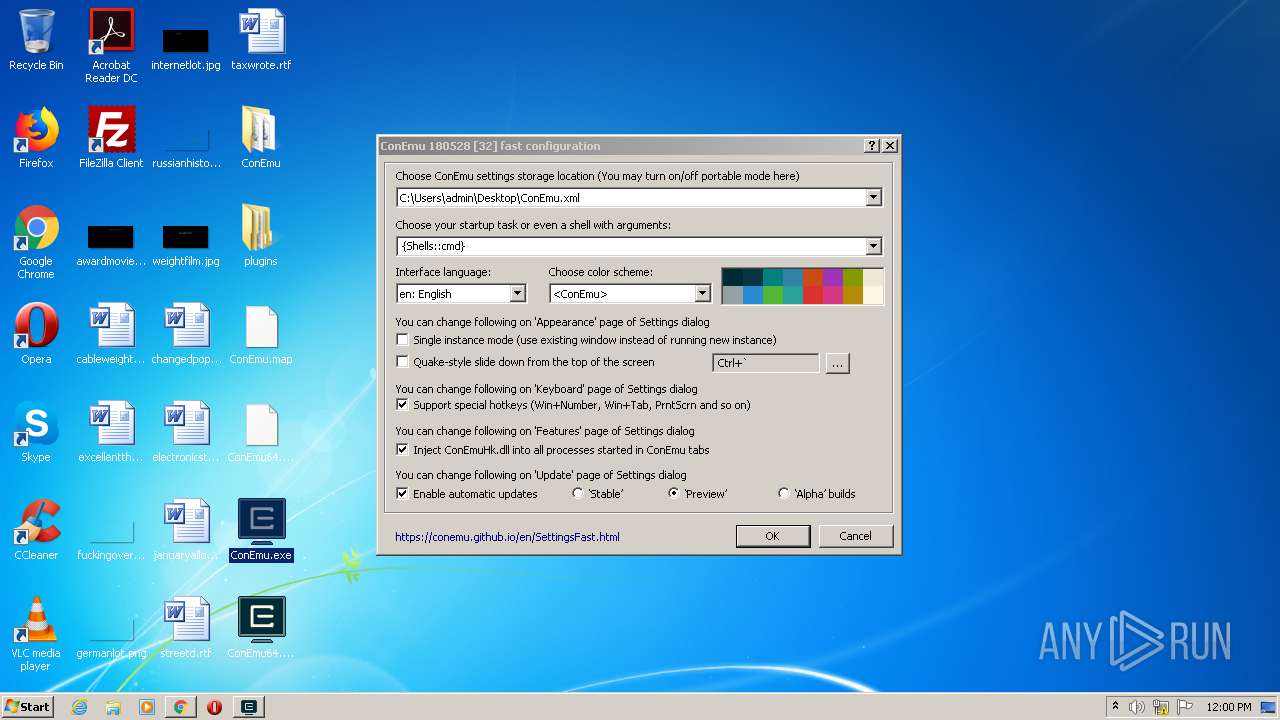Open the Start menu button
Image resolution: width=1280 pixels, height=720 pixels.
click(x=27, y=707)
